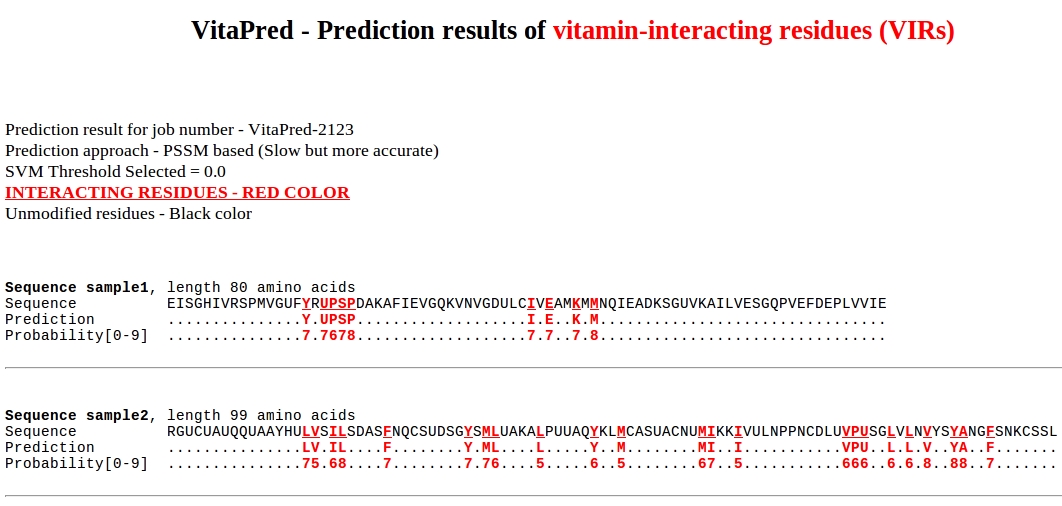Click the Probability[0-9] label for sample2

click(76, 463)
